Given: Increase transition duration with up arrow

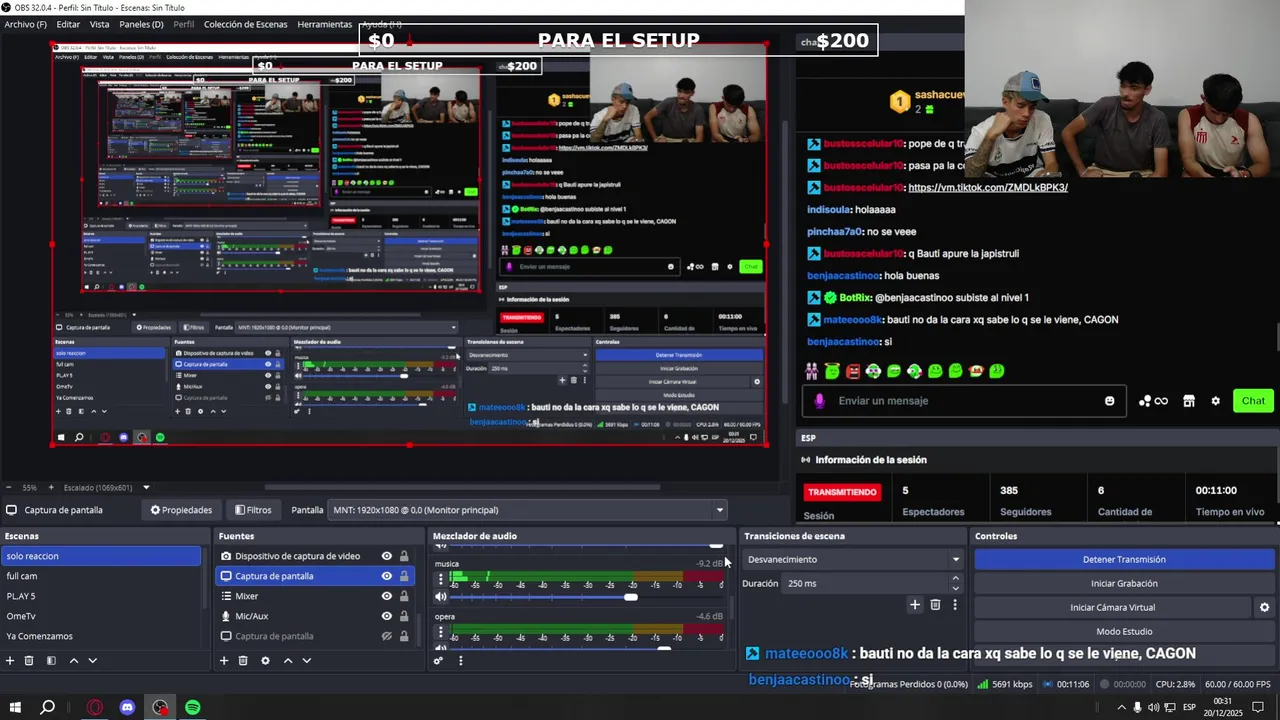Looking at the screenshot, I should pos(955,578).
